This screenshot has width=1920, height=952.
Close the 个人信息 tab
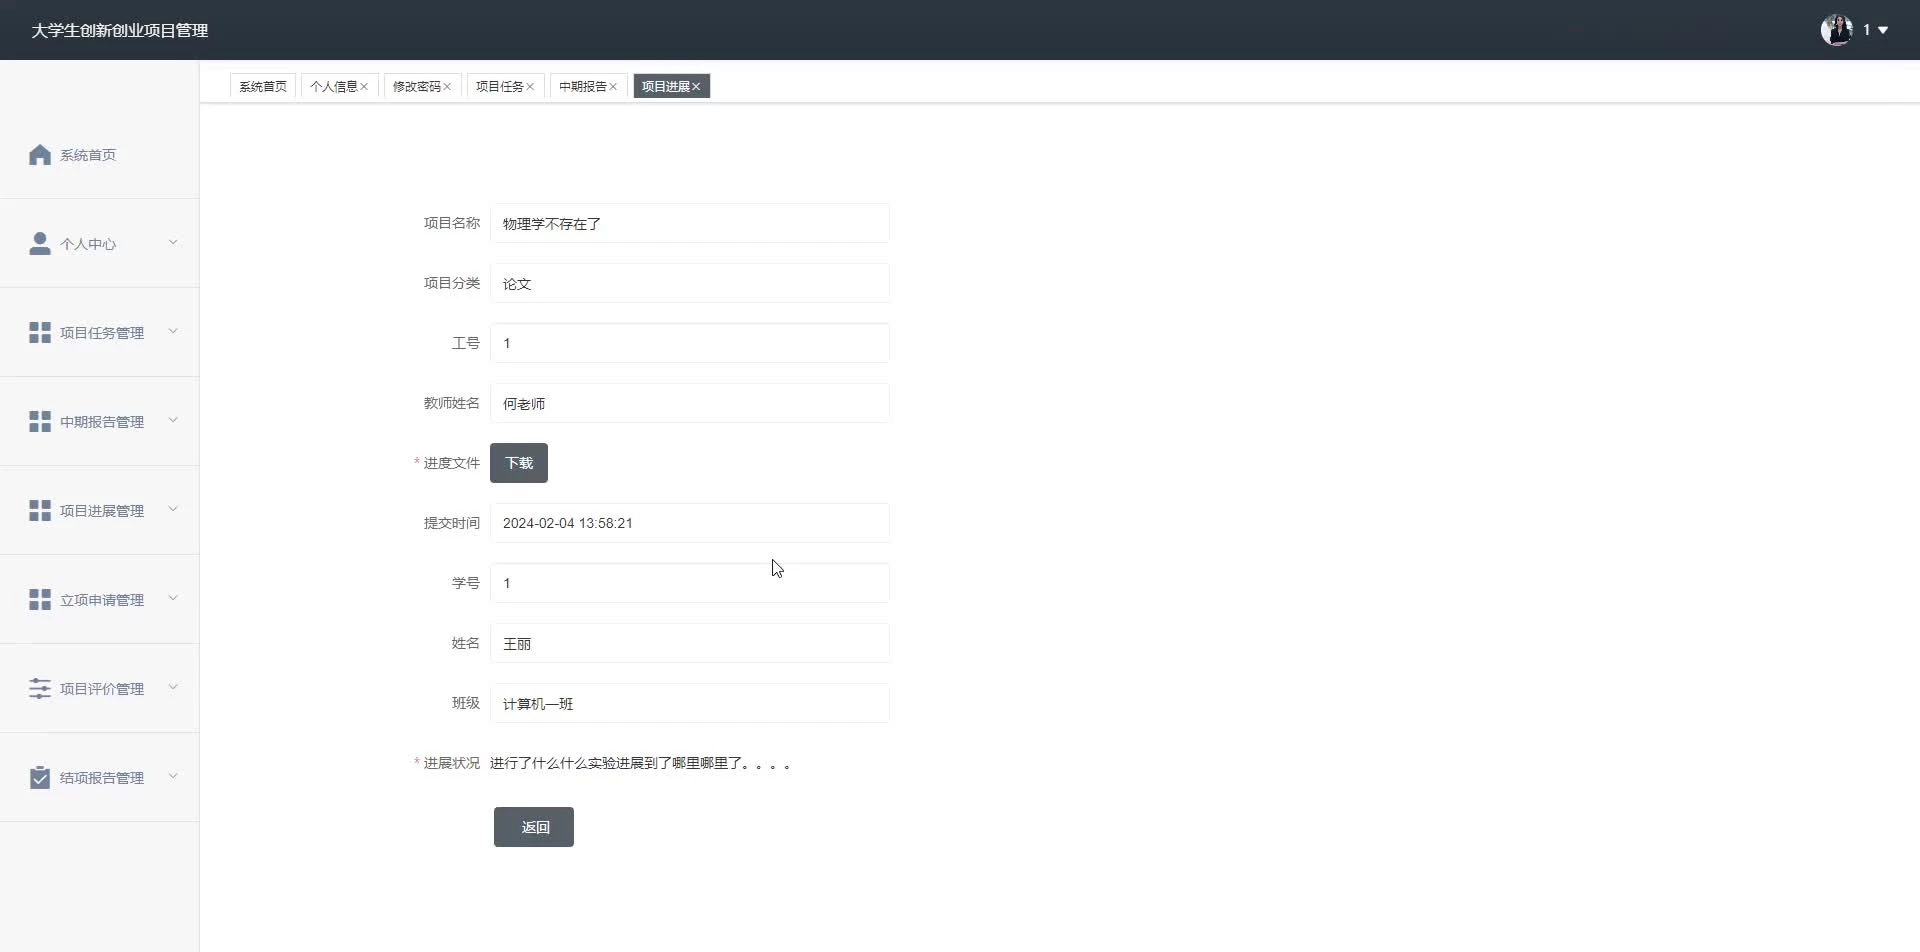pos(364,87)
